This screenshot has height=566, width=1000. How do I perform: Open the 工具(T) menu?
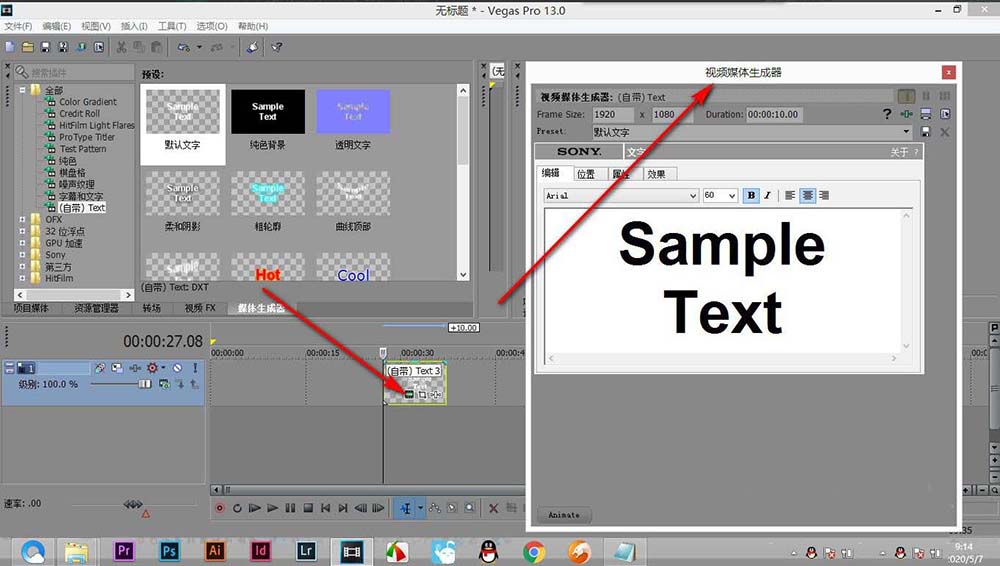pos(172,26)
